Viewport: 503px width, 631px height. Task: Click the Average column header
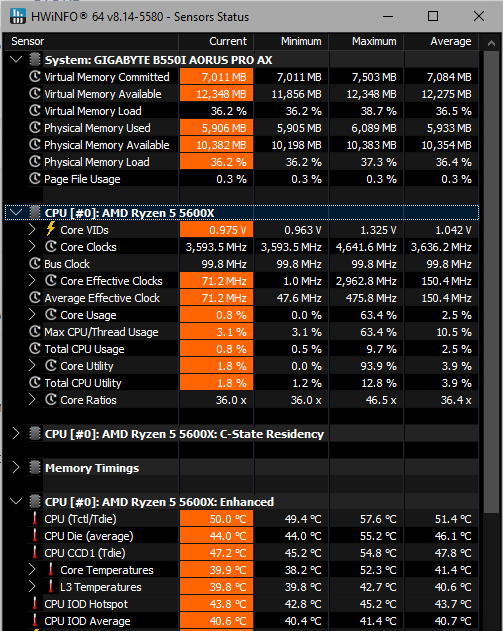point(441,41)
